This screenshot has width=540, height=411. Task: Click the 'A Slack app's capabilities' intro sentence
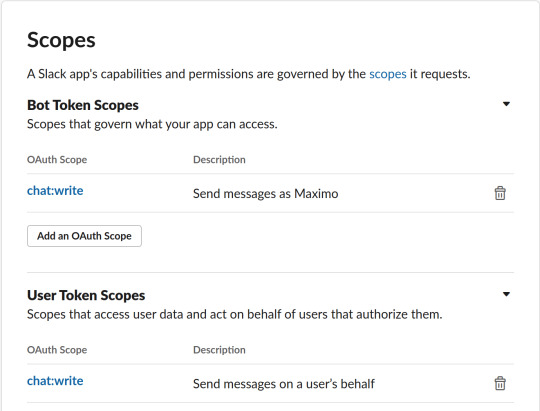249,74
